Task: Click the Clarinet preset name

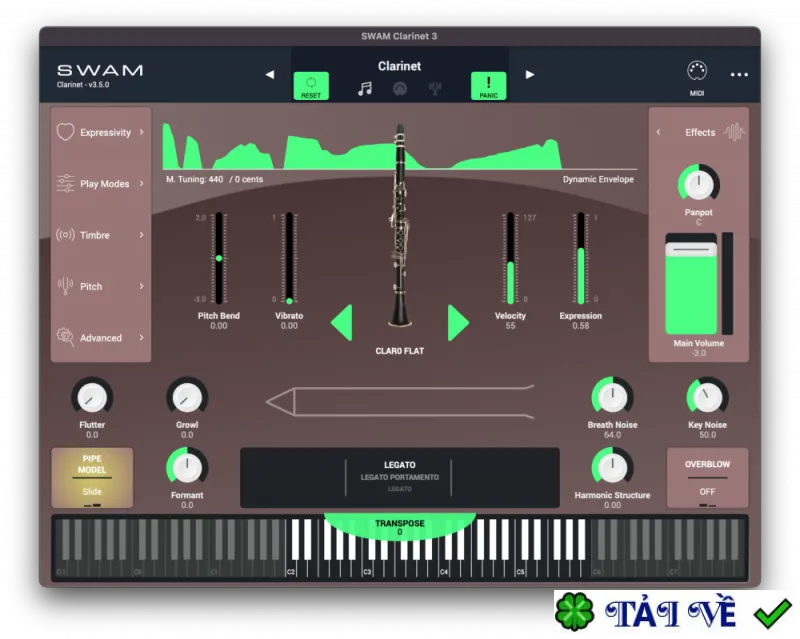Action: click(x=399, y=66)
